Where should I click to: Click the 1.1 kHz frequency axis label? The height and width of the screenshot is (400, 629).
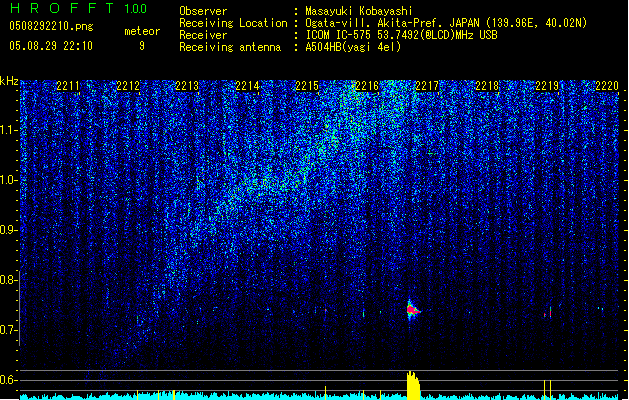[9, 130]
